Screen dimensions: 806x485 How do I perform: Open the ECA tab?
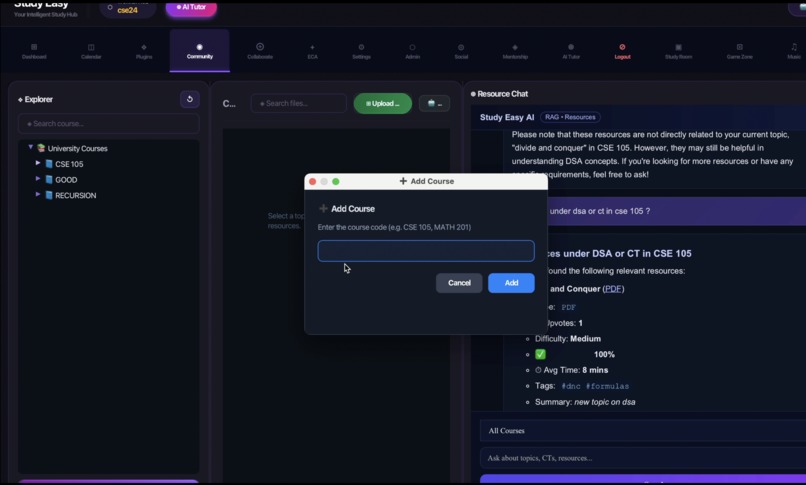[313, 51]
